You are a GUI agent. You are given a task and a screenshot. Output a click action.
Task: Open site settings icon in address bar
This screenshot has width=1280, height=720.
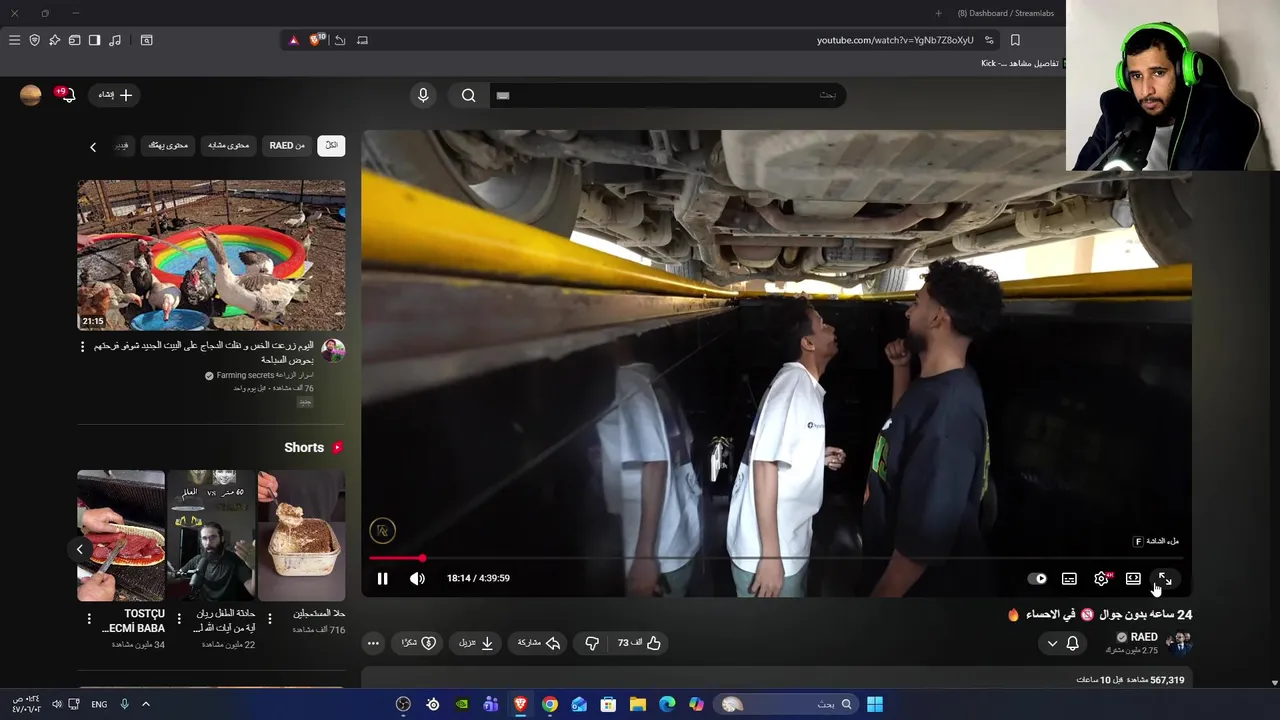989,40
